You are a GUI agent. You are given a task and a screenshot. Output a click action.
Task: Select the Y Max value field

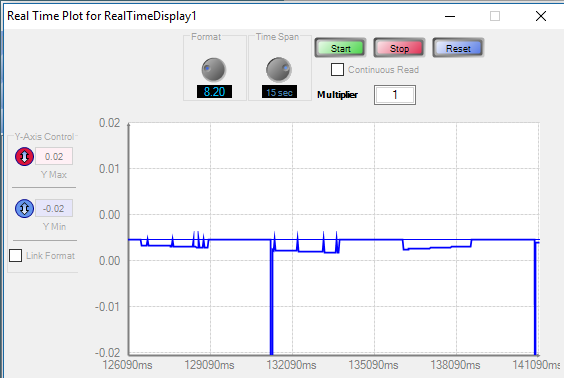(x=54, y=156)
